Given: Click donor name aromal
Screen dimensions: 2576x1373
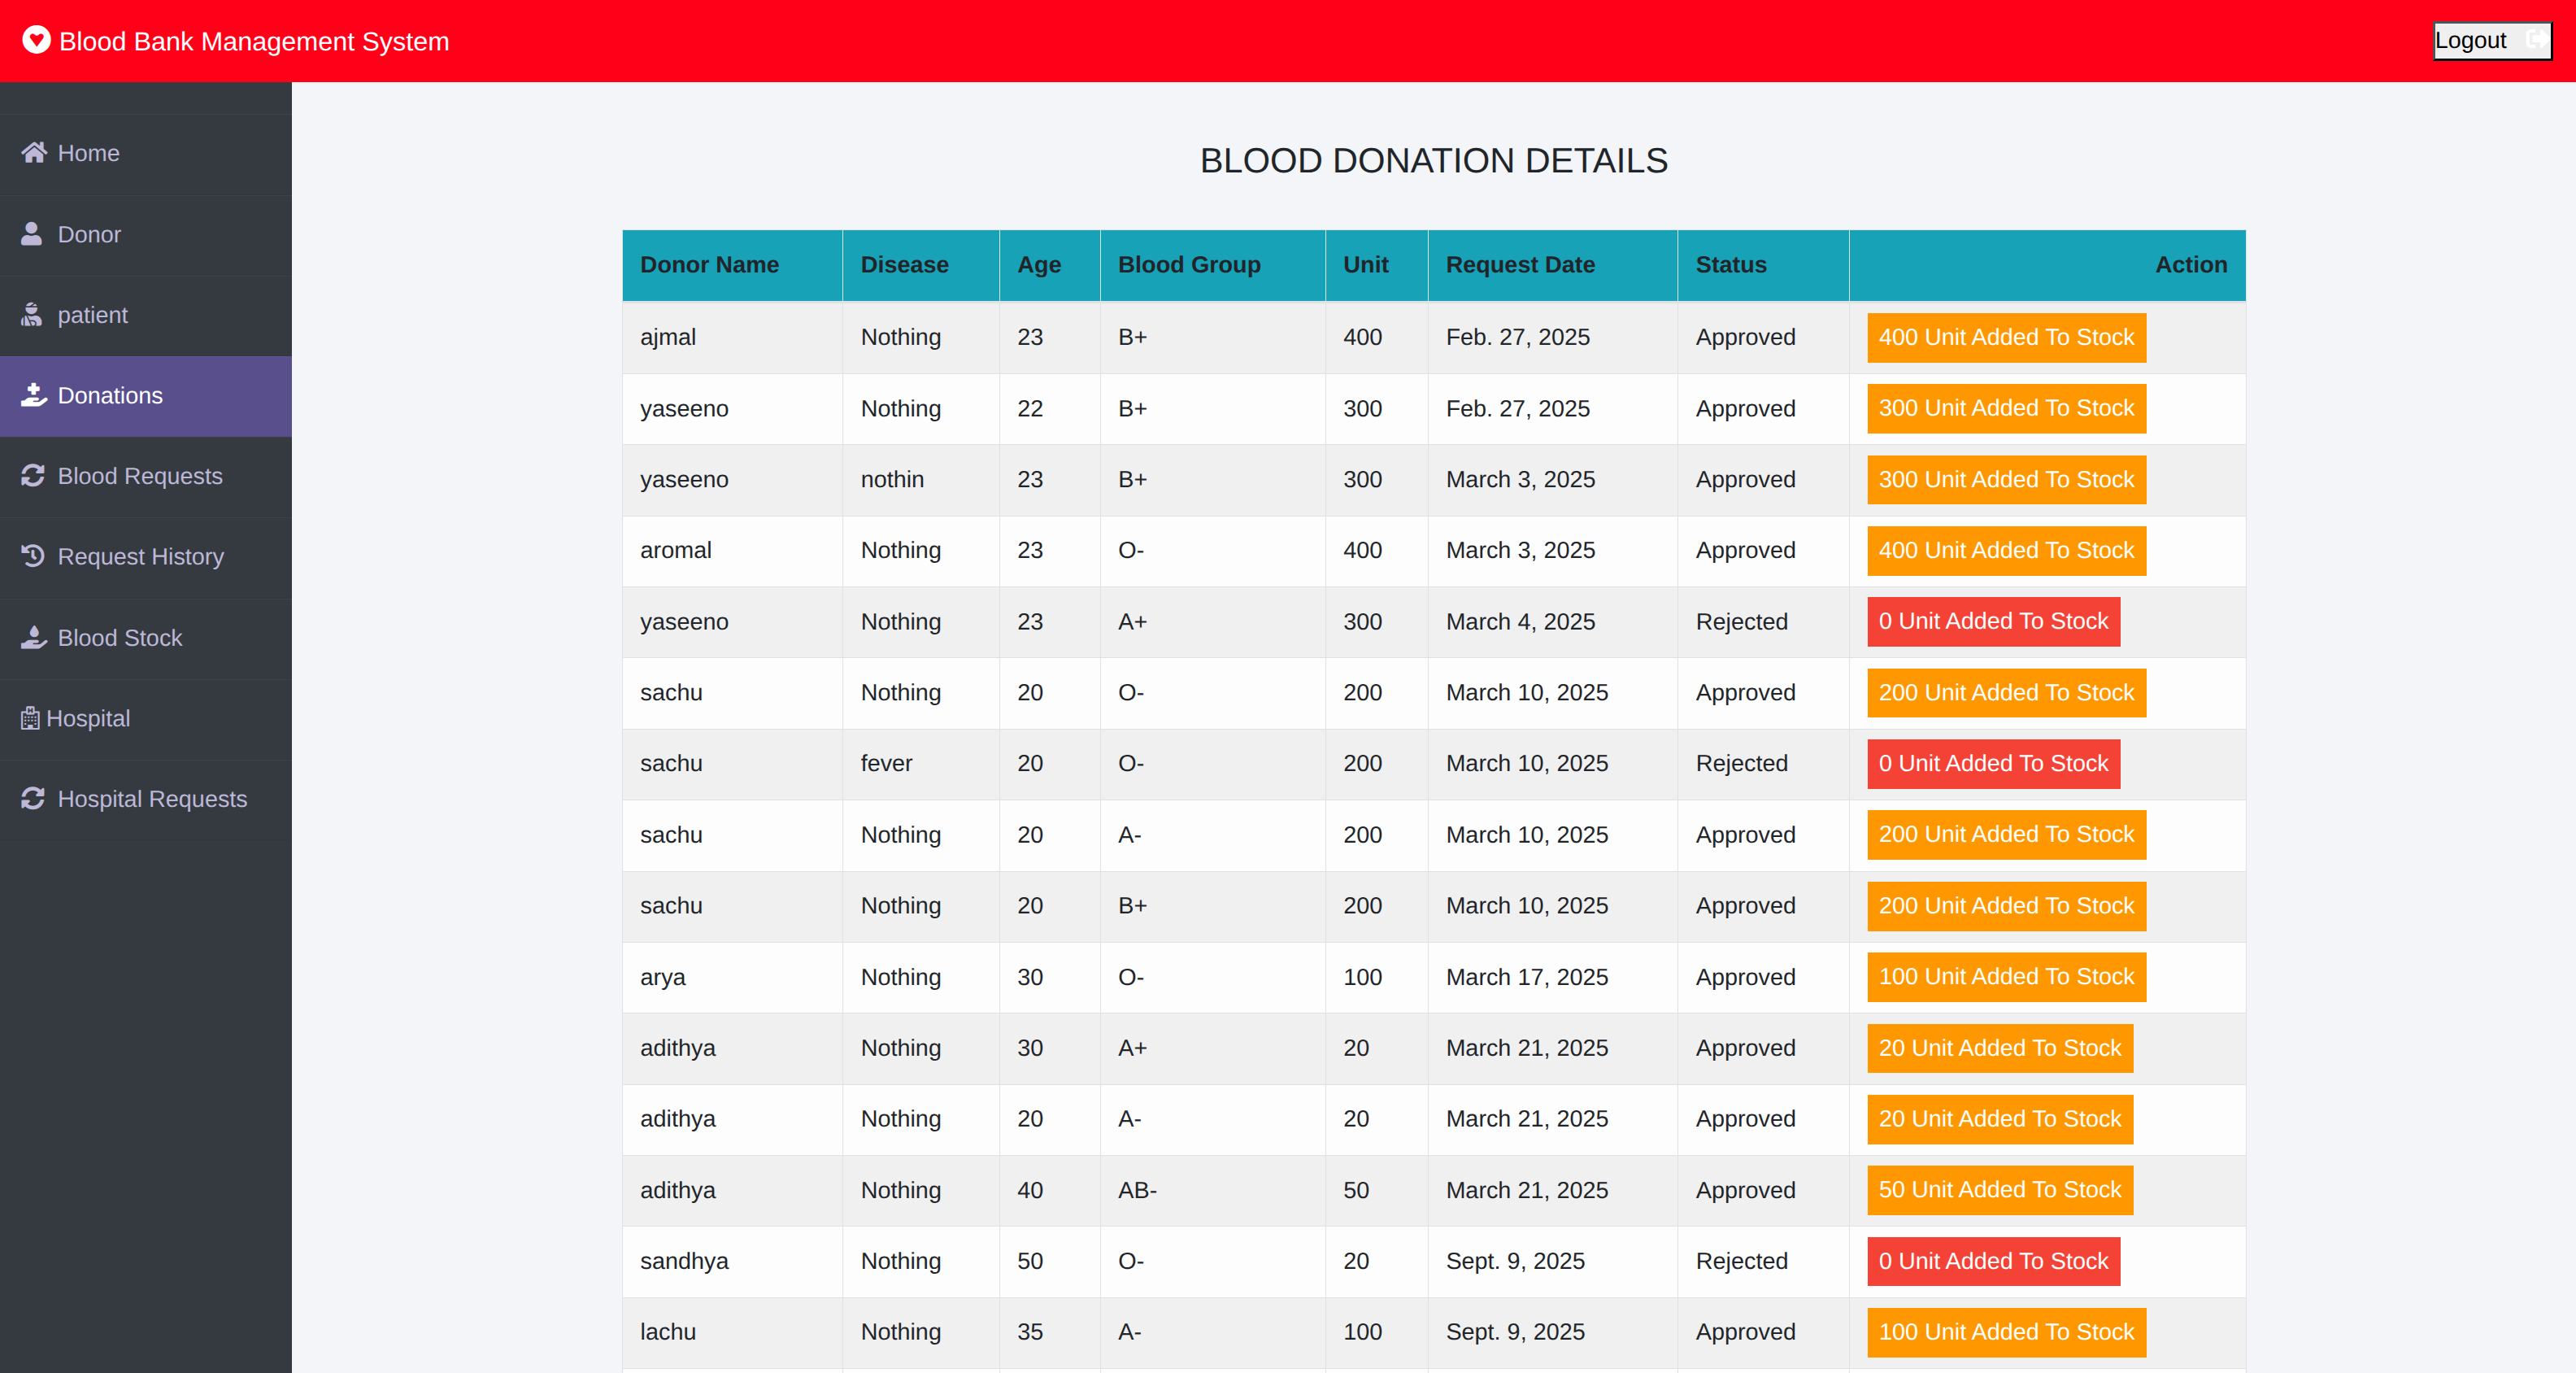Looking at the screenshot, I should (676, 550).
